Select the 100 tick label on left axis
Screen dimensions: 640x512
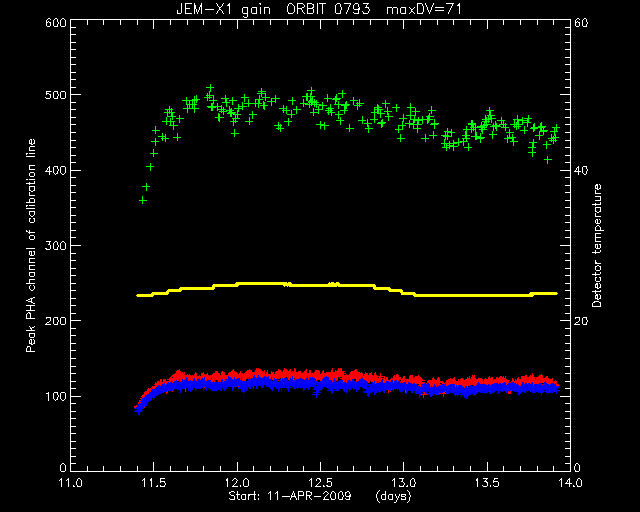coord(56,396)
